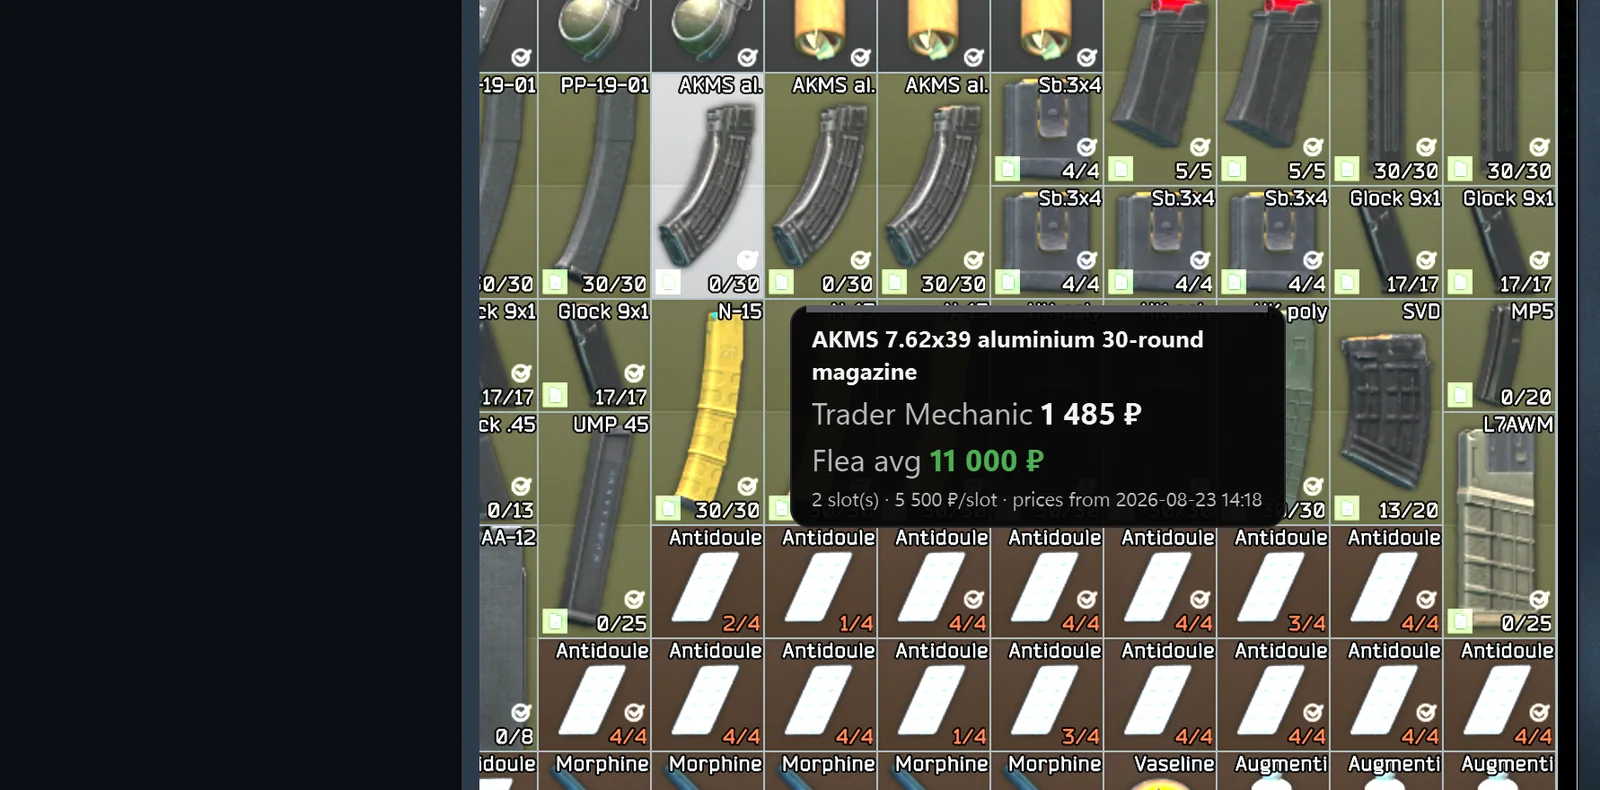Click the green tag icon on AKMS 30/30 magazine
The width and height of the screenshot is (1600, 790).
coord(894,283)
